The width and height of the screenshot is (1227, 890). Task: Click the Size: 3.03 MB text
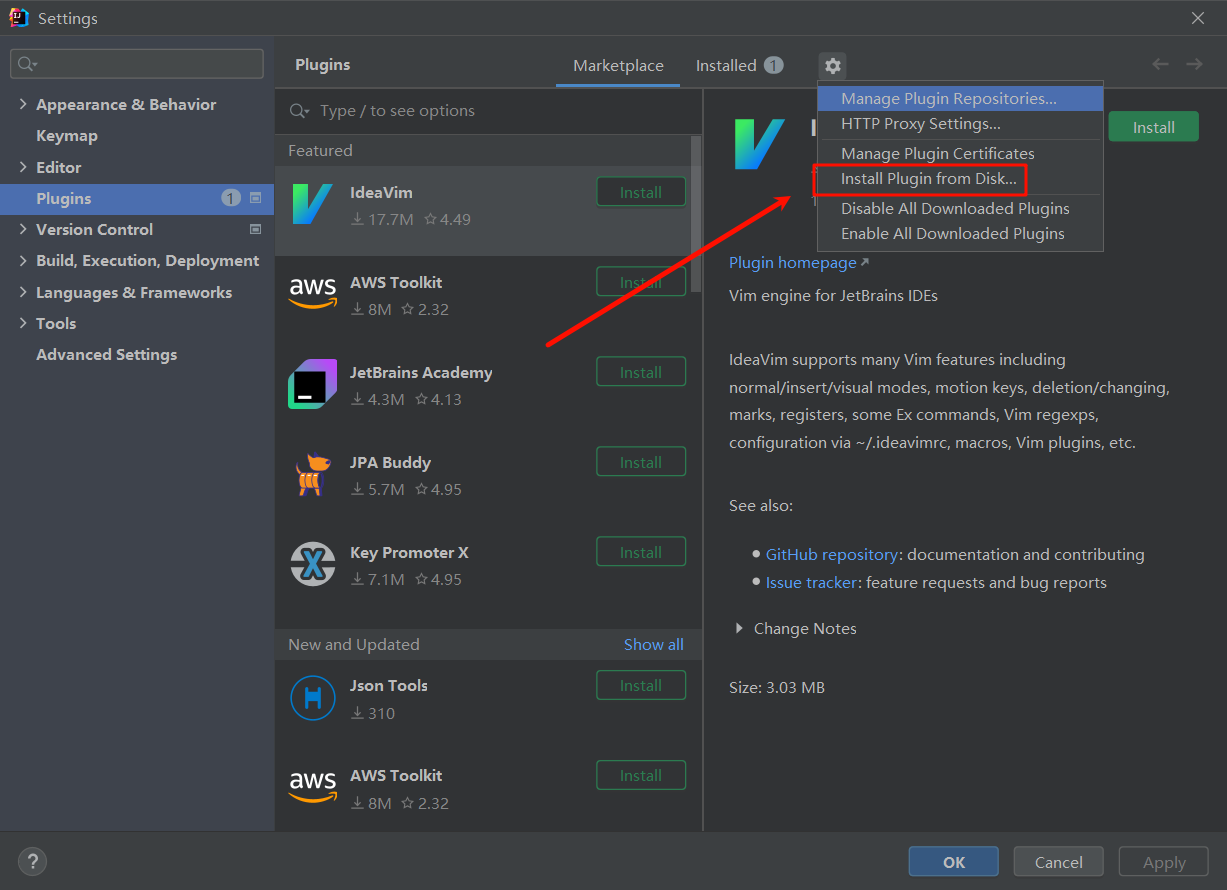(x=777, y=688)
